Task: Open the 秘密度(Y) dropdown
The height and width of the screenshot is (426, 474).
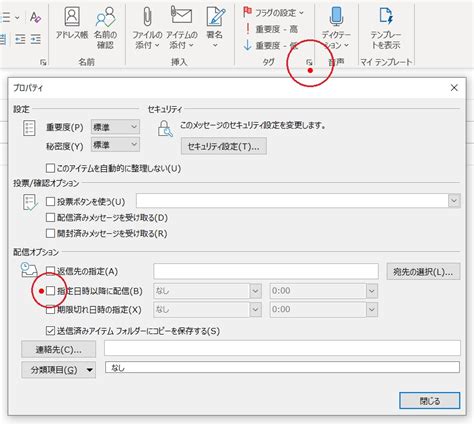Action: pos(115,145)
